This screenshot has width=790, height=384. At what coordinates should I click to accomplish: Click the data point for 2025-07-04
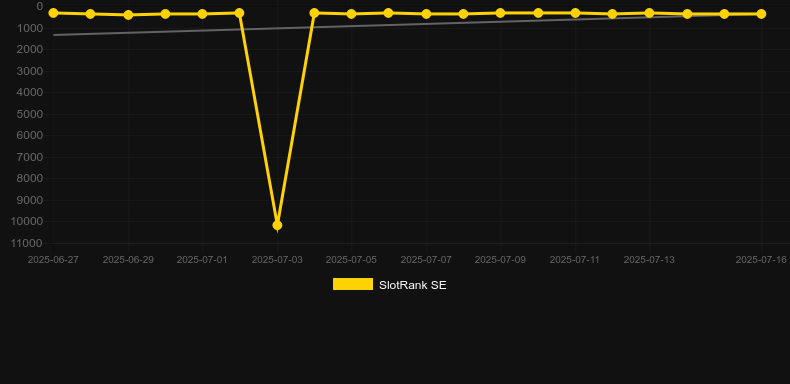coord(314,13)
